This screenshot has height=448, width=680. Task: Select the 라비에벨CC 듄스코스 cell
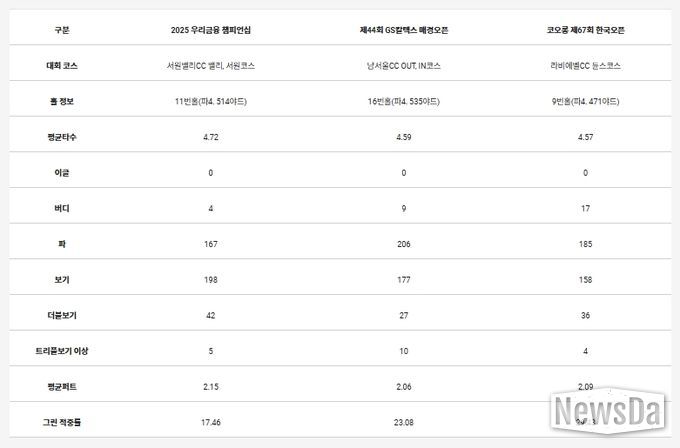585,66
